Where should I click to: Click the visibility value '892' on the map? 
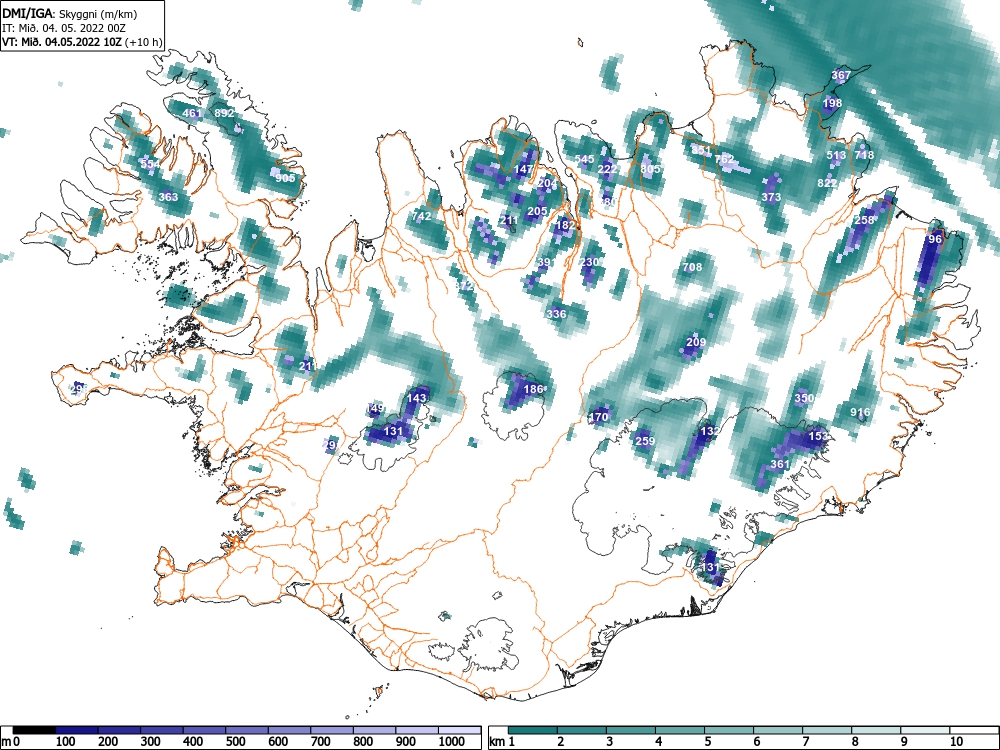click(x=224, y=113)
